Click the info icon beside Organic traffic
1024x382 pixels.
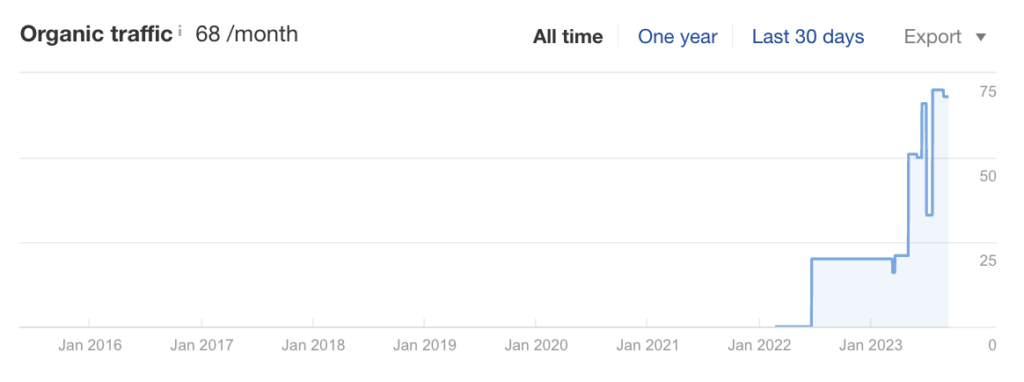[x=180, y=31]
